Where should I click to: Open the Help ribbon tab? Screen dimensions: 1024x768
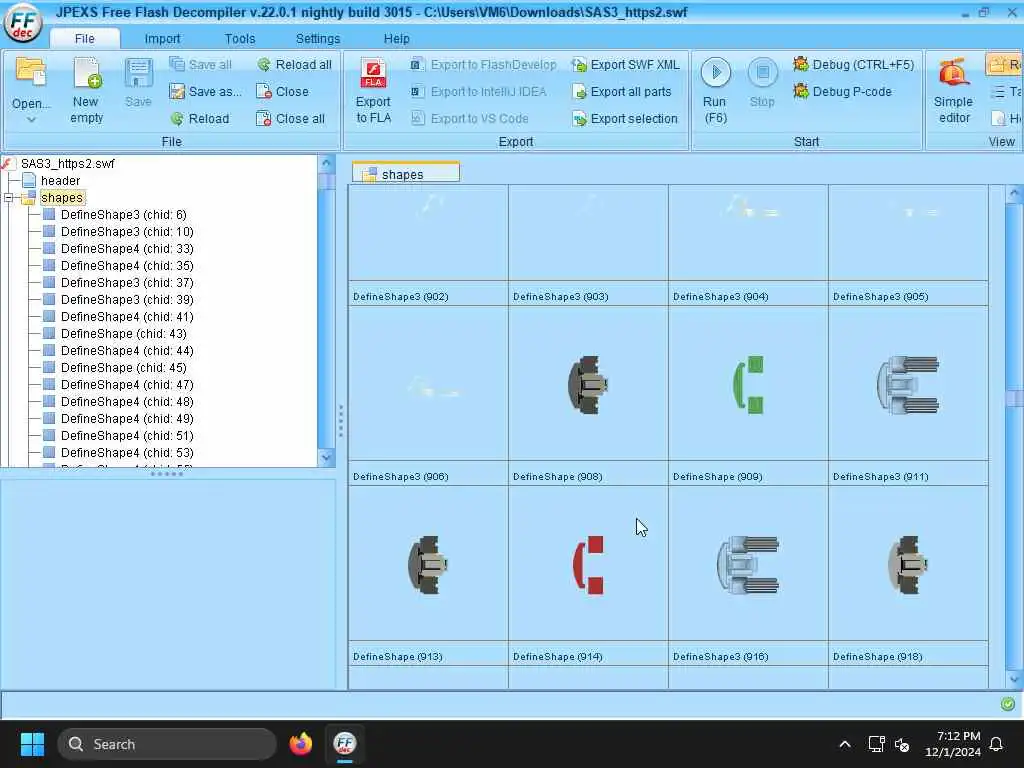click(x=396, y=39)
